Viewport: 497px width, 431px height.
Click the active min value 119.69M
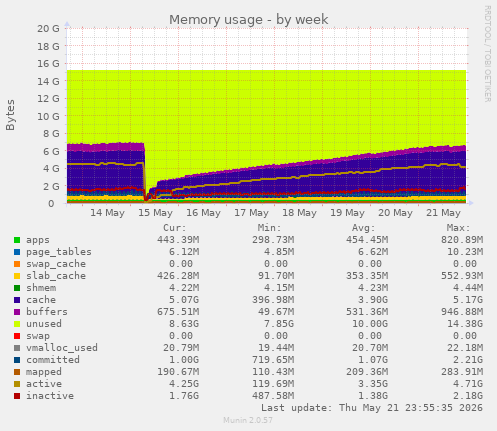(273, 384)
